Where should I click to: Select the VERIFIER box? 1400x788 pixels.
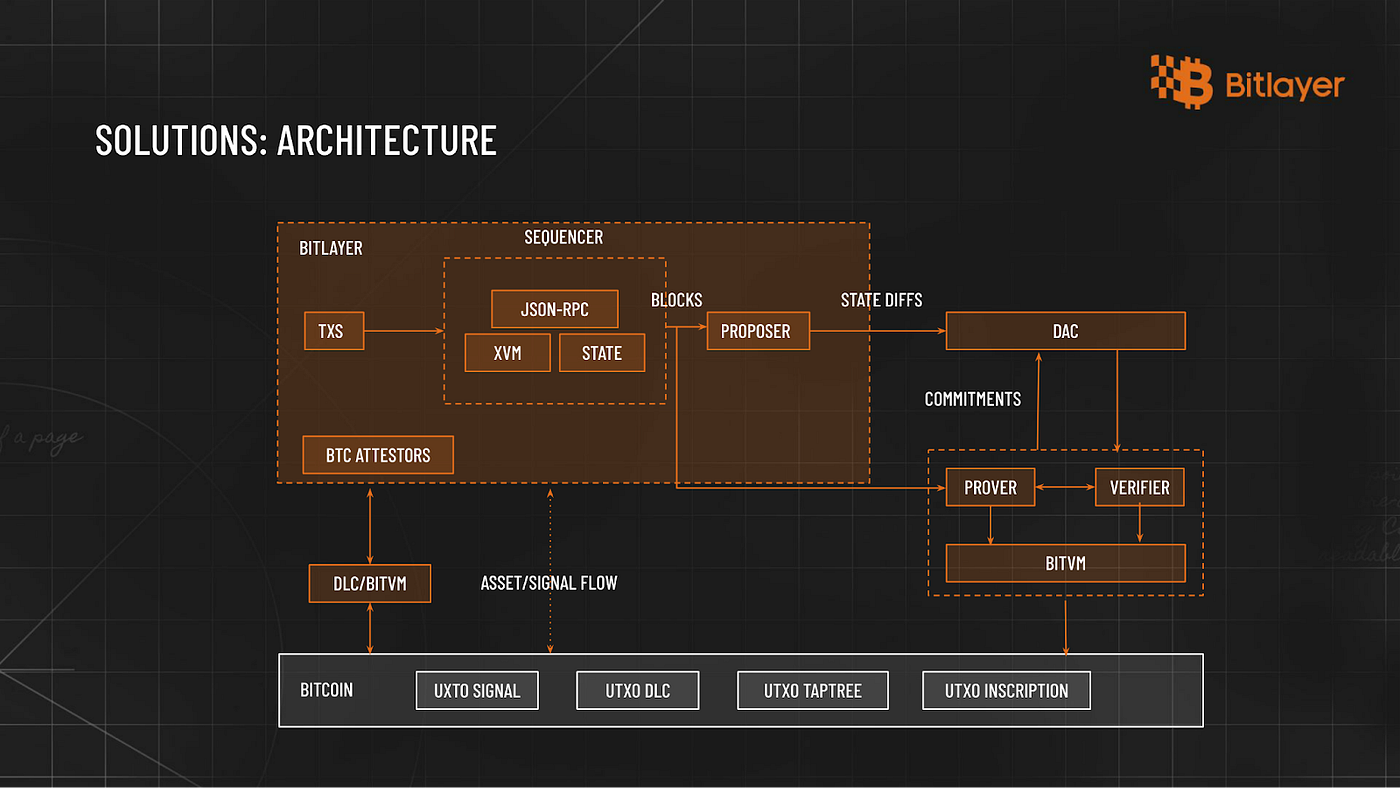(x=1140, y=487)
